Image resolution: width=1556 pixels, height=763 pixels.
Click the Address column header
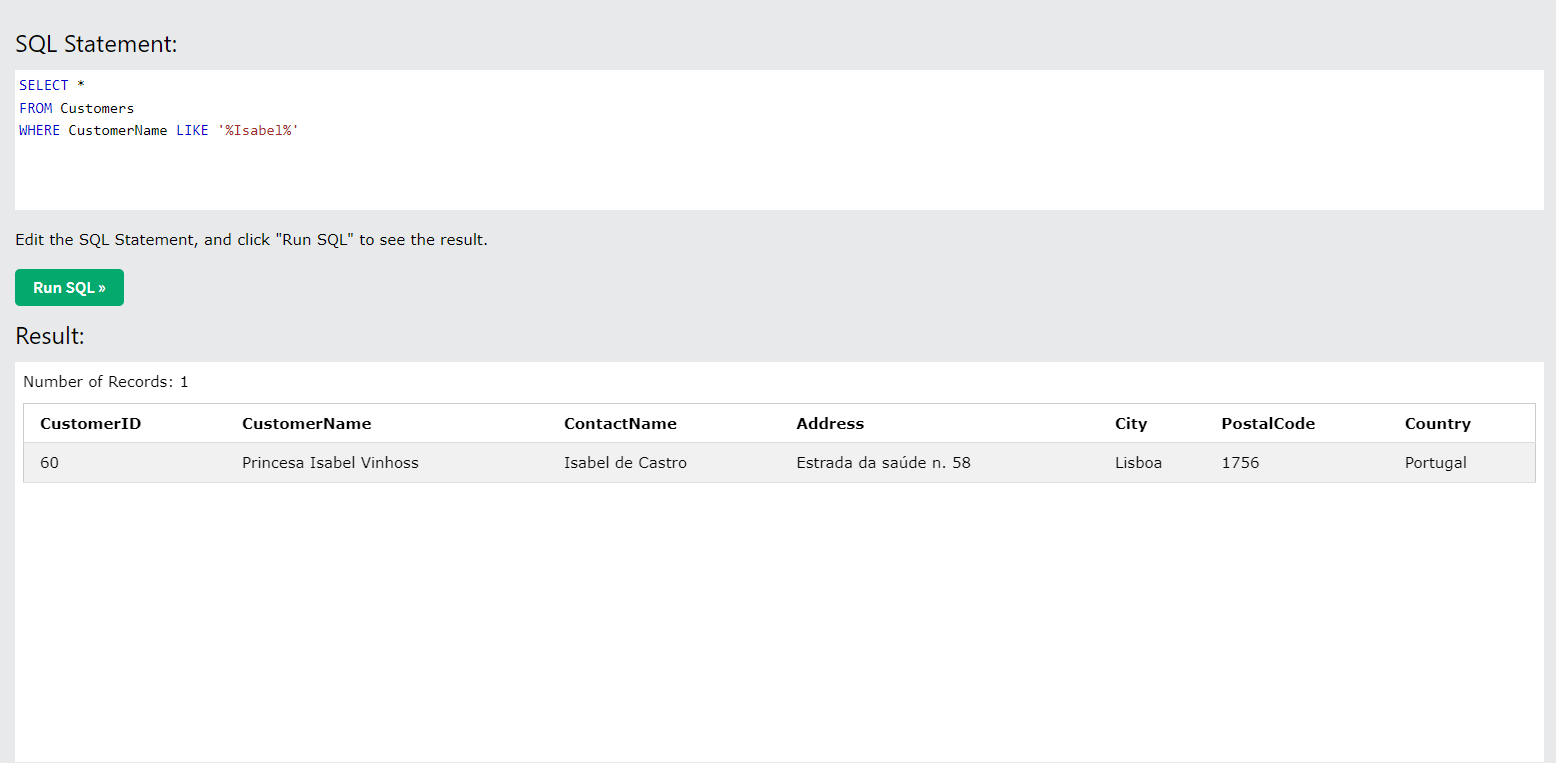pos(830,423)
